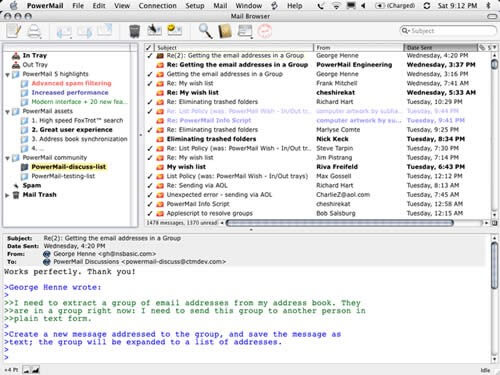The image size is (500, 375).
Task: Sort messages by Subject column header
Action: pos(234,48)
